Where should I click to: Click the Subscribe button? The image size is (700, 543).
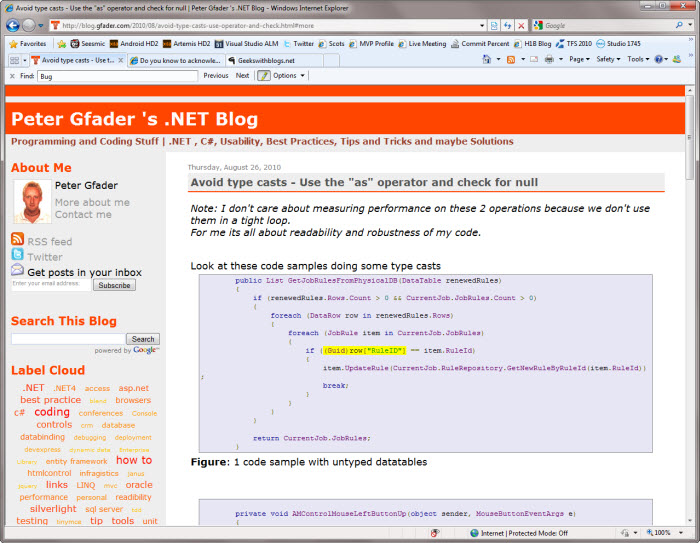pos(114,285)
